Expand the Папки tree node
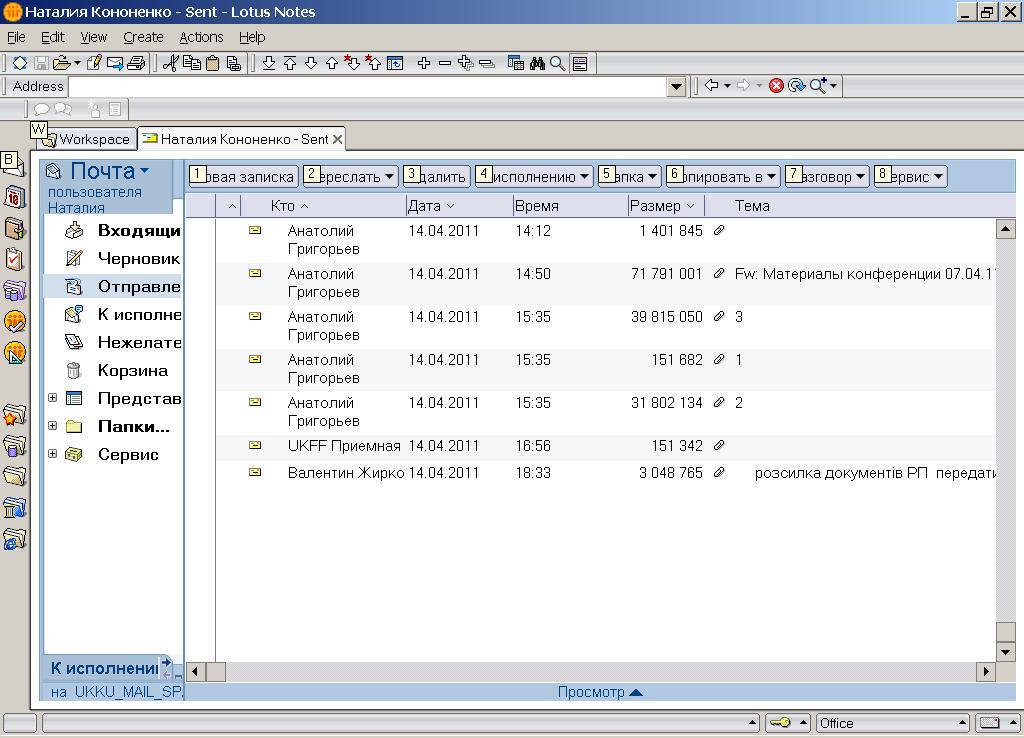 [53, 426]
